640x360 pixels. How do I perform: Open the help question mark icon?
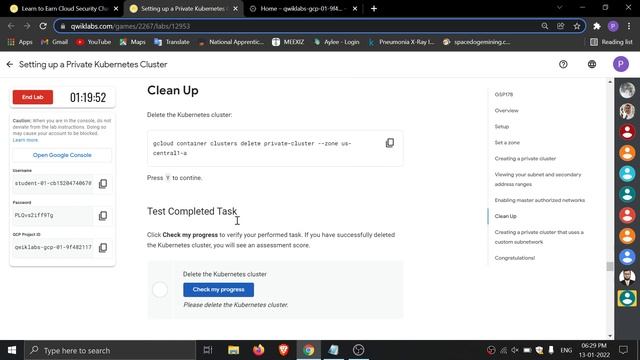coord(563,64)
